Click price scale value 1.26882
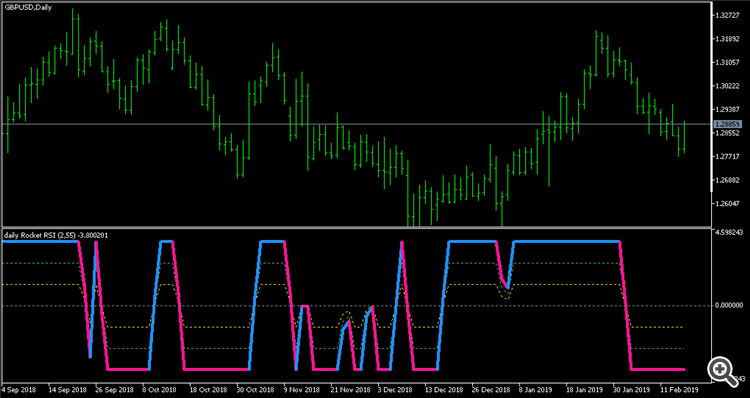The width and height of the screenshot is (750, 398). pos(728,180)
